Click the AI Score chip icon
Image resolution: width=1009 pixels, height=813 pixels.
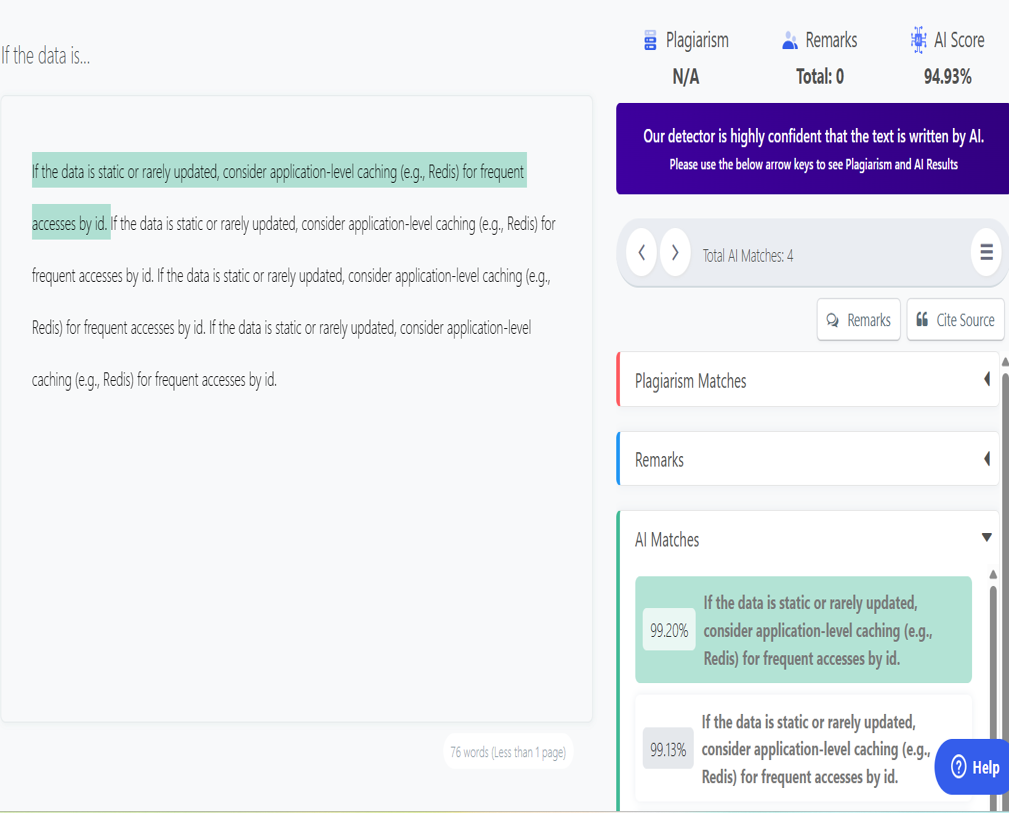(917, 40)
